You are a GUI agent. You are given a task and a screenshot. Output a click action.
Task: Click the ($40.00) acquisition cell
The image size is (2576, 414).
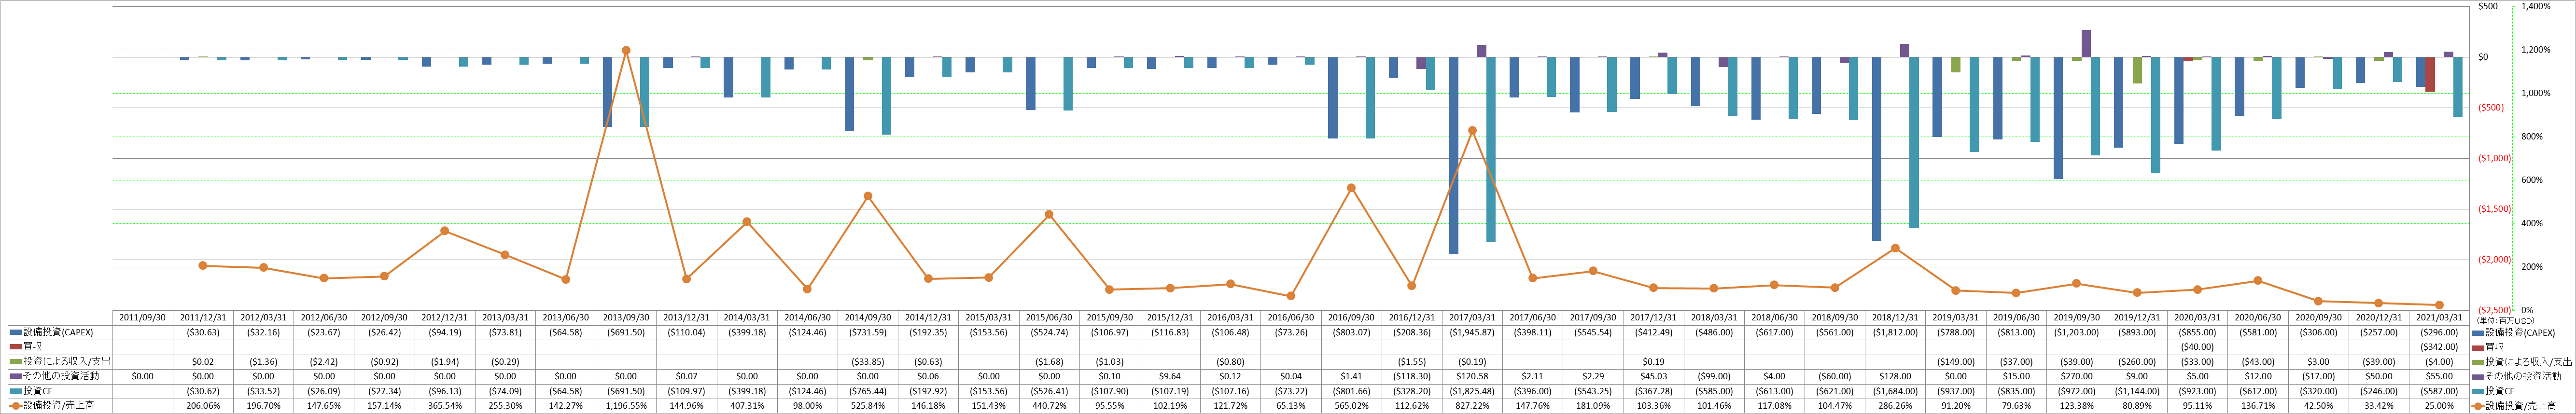[x=2197, y=347]
